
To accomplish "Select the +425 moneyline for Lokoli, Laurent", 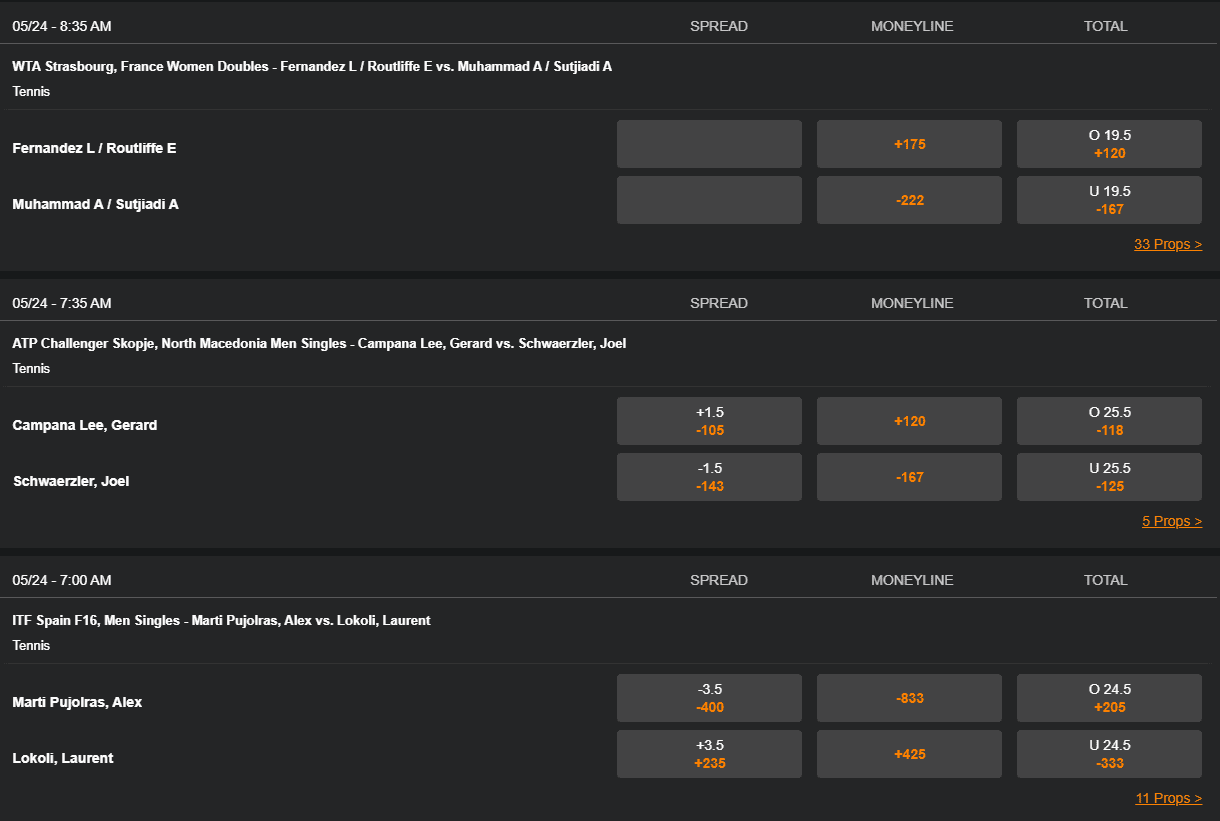I will click(909, 753).
